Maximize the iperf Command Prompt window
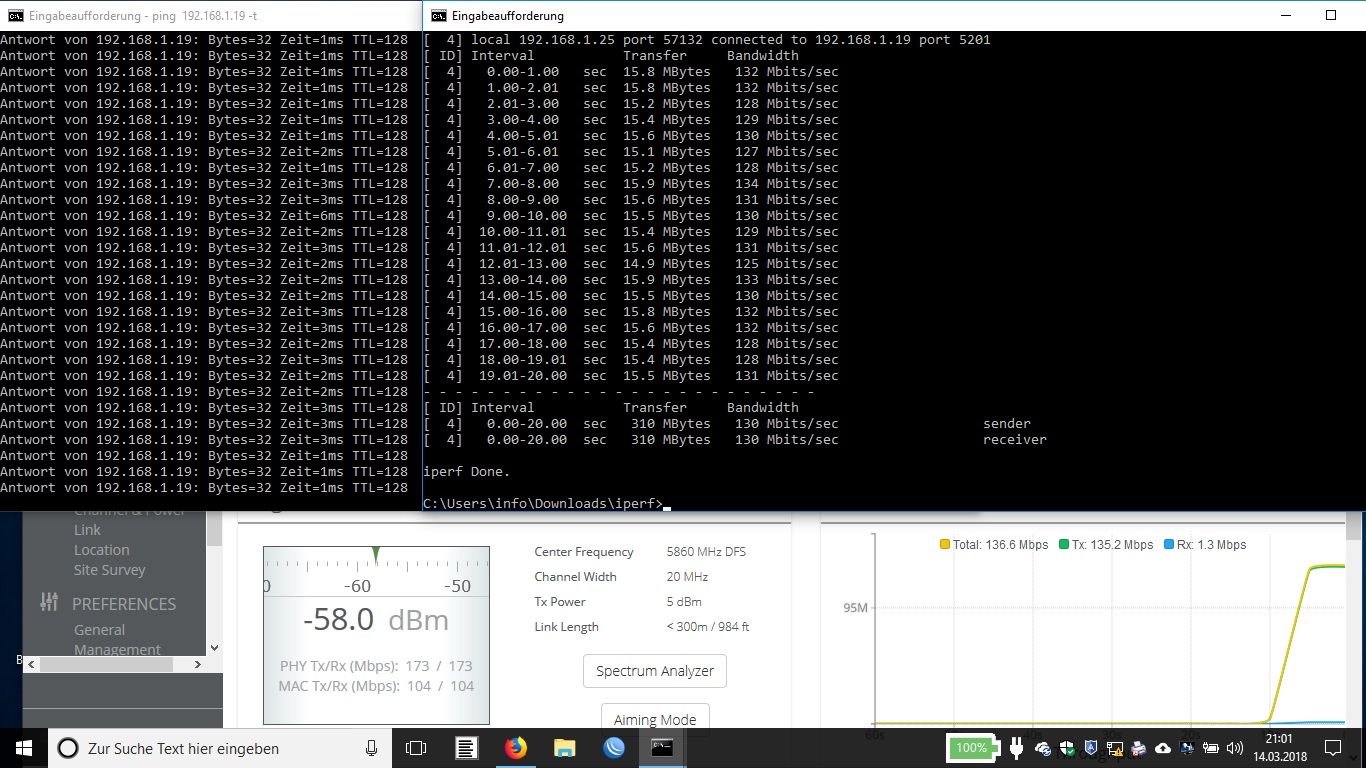This screenshot has width=1366, height=768. click(x=1331, y=15)
